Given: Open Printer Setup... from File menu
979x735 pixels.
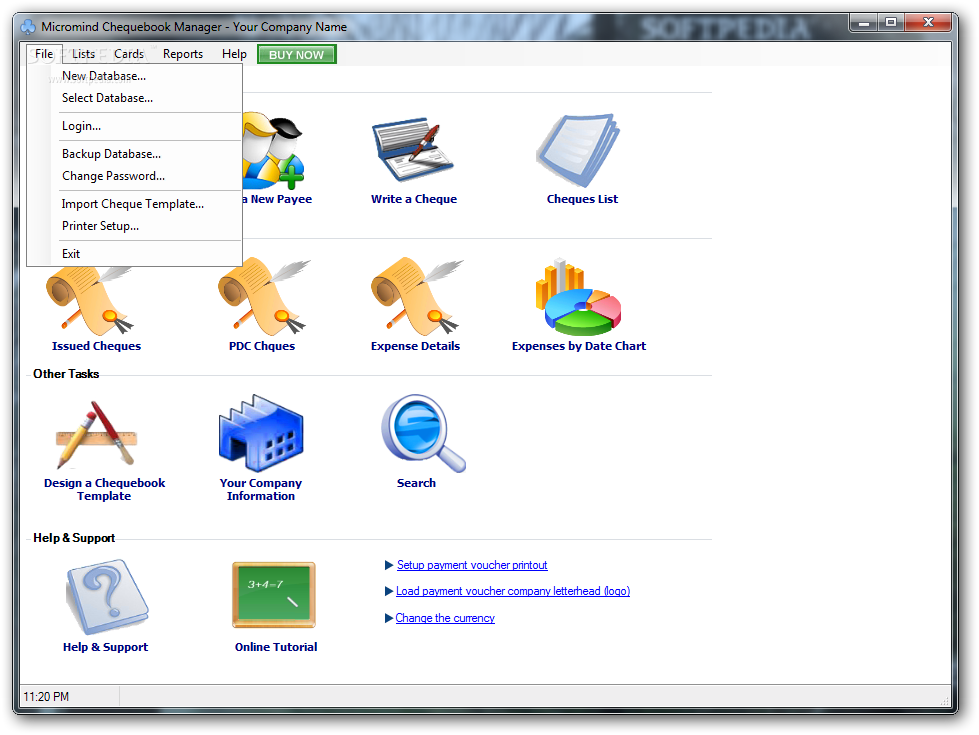Looking at the screenshot, I should 134,226.
